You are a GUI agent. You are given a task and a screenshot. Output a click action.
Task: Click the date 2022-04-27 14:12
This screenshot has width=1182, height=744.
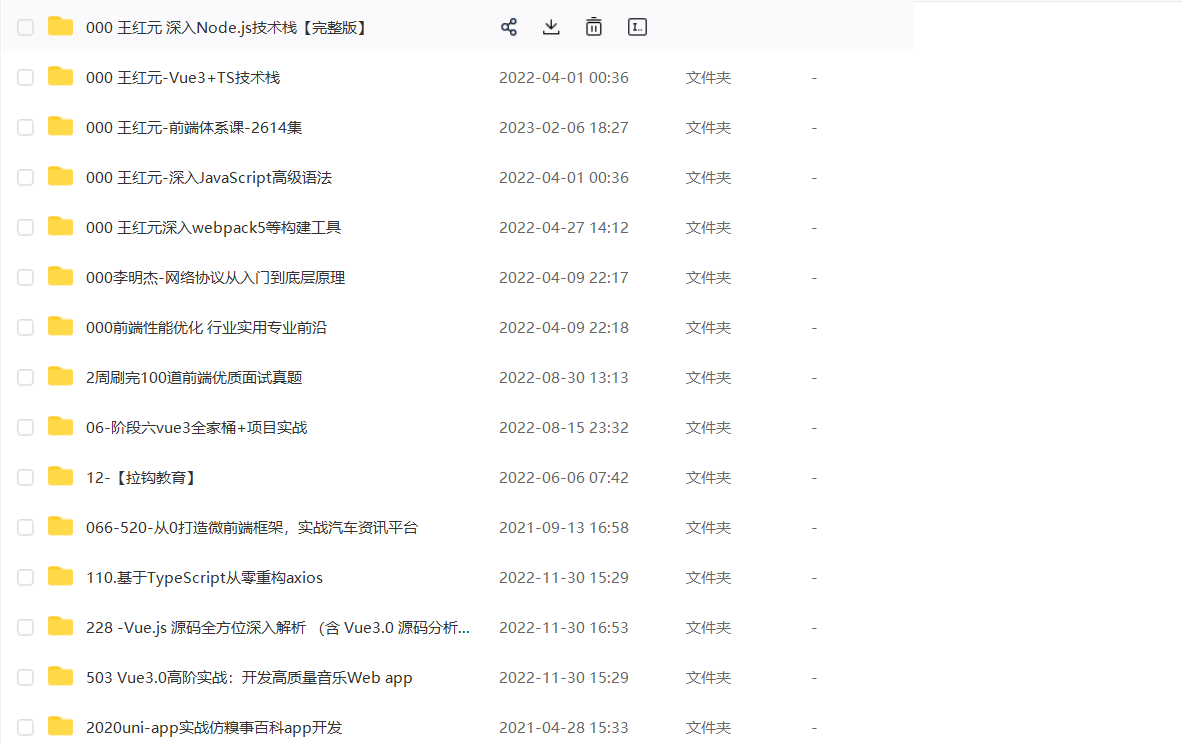[564, 228]
